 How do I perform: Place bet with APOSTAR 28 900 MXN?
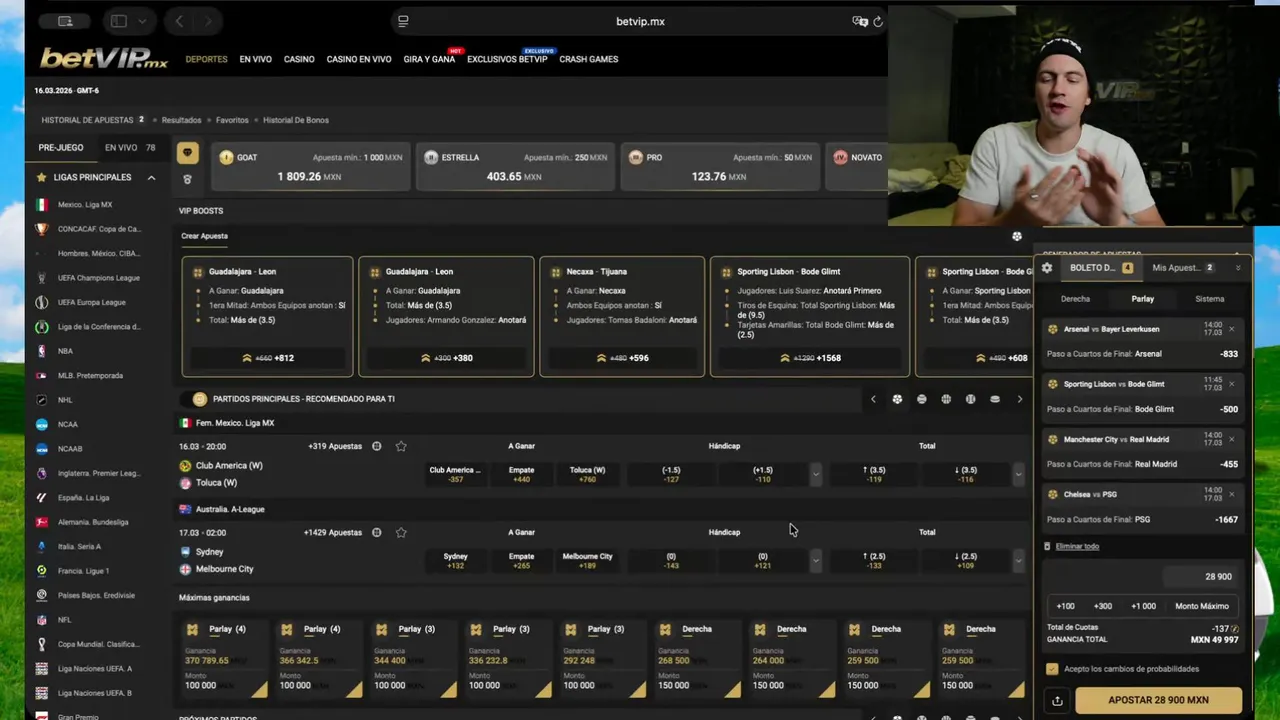pyautogui.click(x=1158, y=700)
